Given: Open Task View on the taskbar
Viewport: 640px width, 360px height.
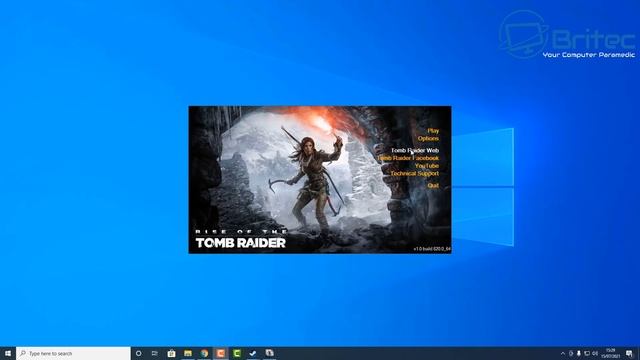Looking at the screenshot, I should [x=155, y=353].
